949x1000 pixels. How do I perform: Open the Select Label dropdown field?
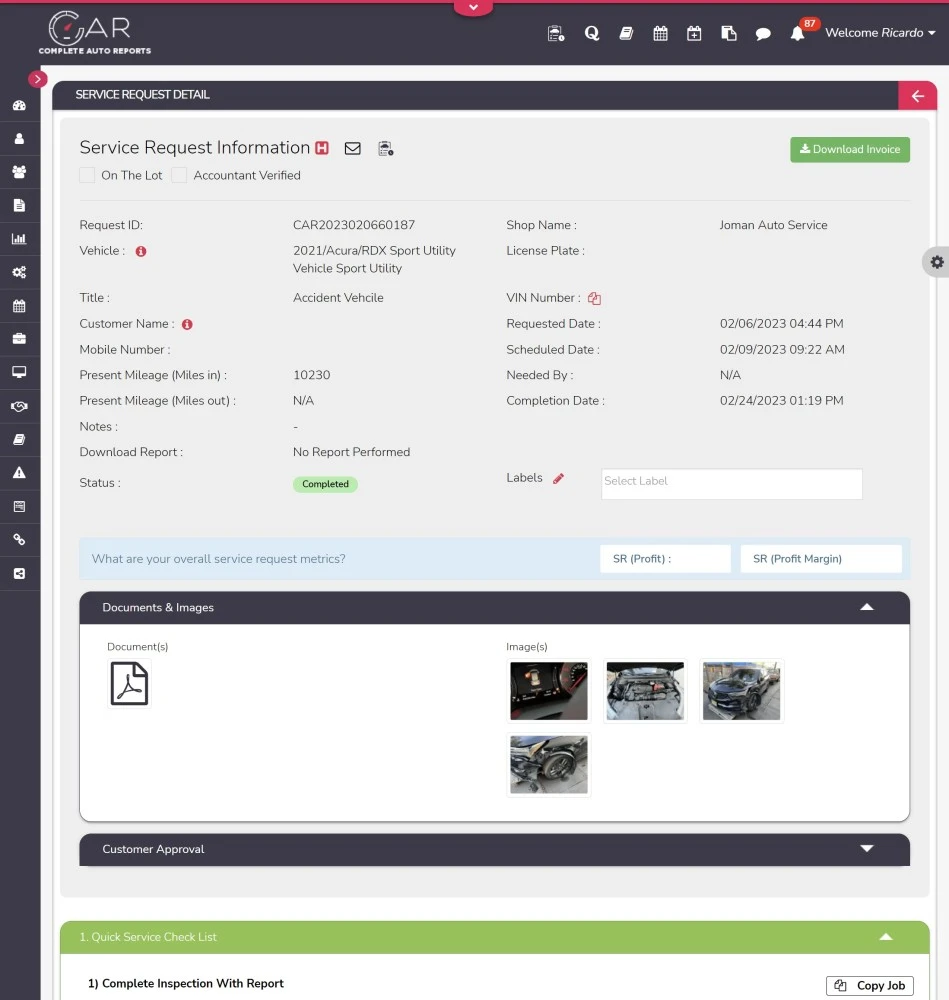[x=732, y=484]
